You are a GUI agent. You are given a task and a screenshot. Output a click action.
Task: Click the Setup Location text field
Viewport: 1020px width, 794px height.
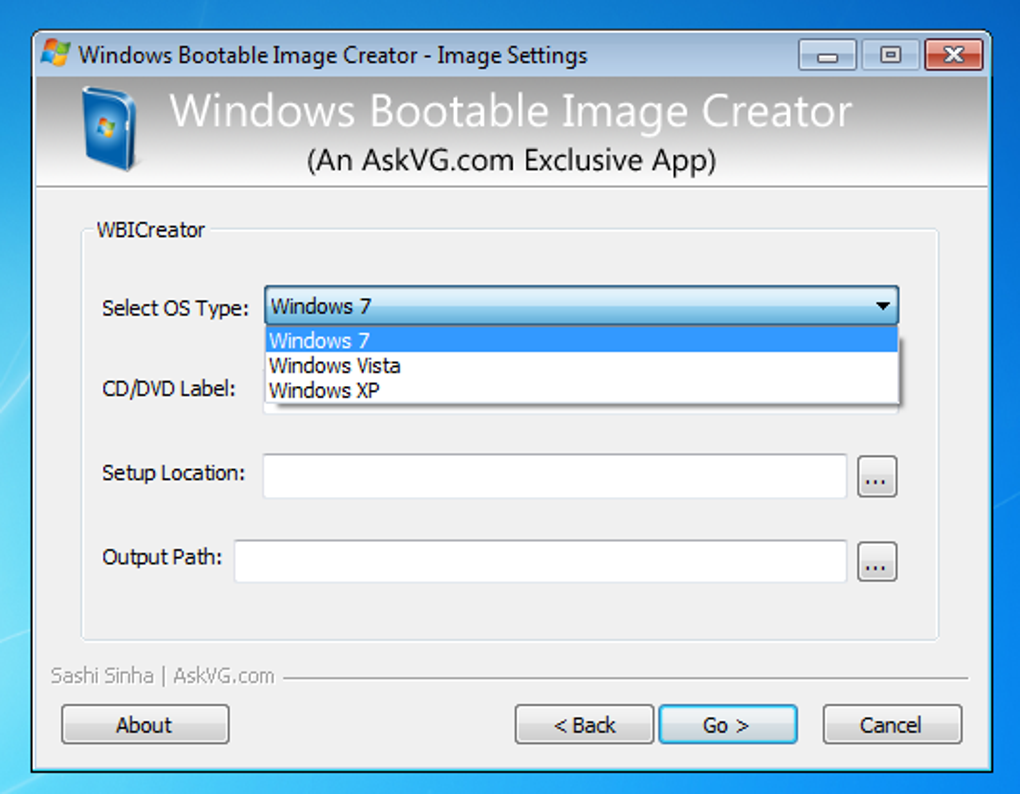pyautogui.click(x=555, y=476)
